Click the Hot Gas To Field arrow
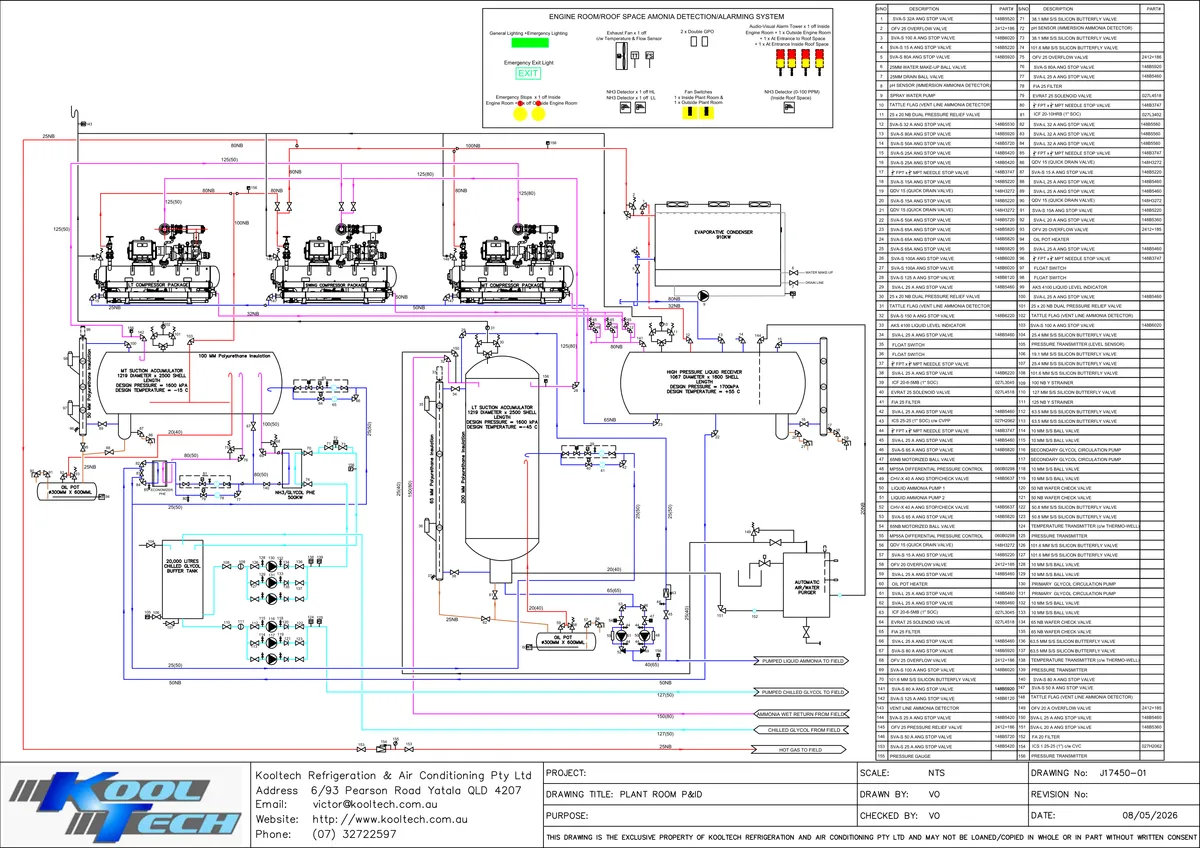This screenshot has height=848, width=1200. (x=800, y=748)
